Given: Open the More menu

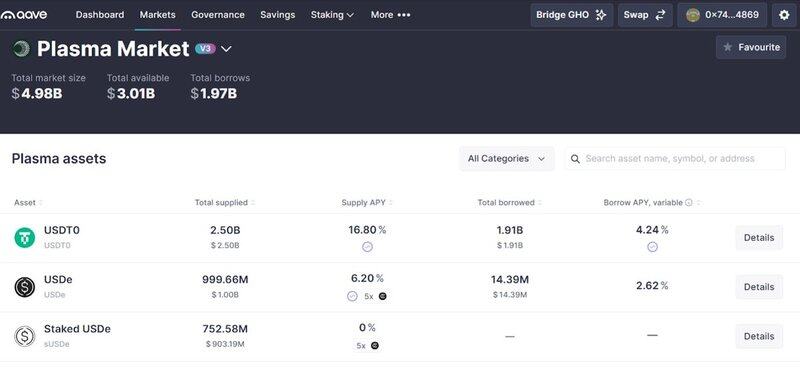Looking at the screenshot, I should tap(390, 15).
